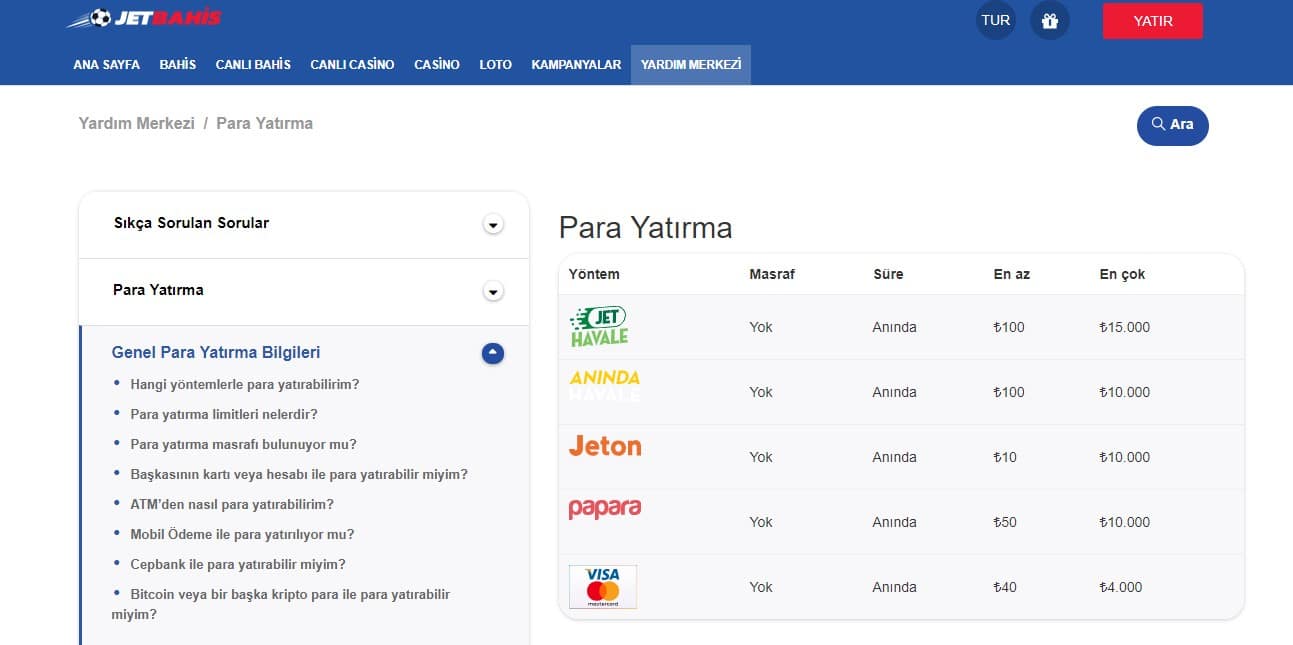
Task: Select the Visa Mastercard payment logo
Action: (602, 587)
